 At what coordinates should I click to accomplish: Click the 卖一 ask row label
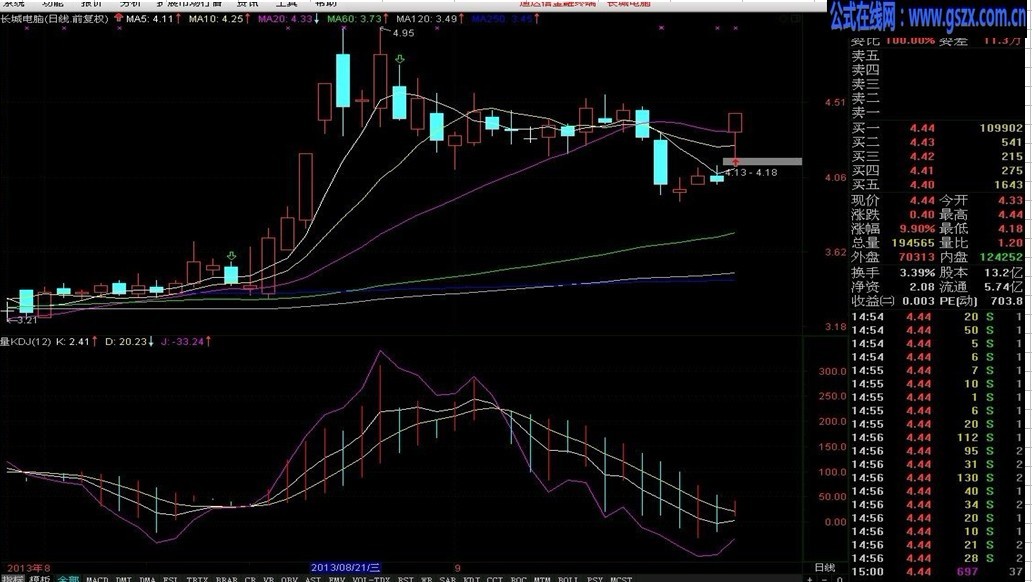tap(865, 113)
